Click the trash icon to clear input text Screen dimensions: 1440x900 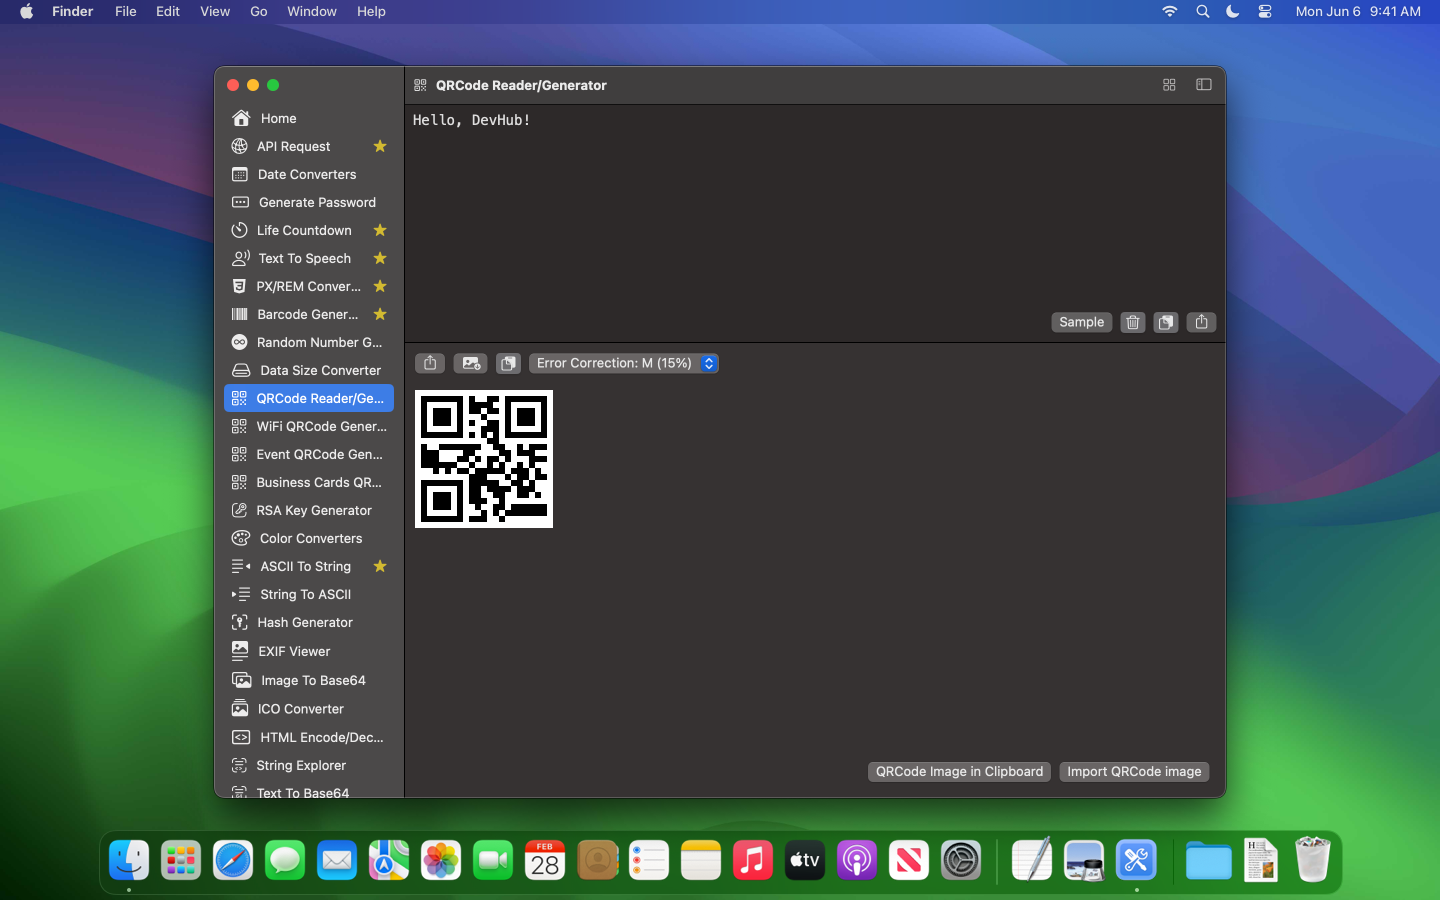click(1132, 322)
